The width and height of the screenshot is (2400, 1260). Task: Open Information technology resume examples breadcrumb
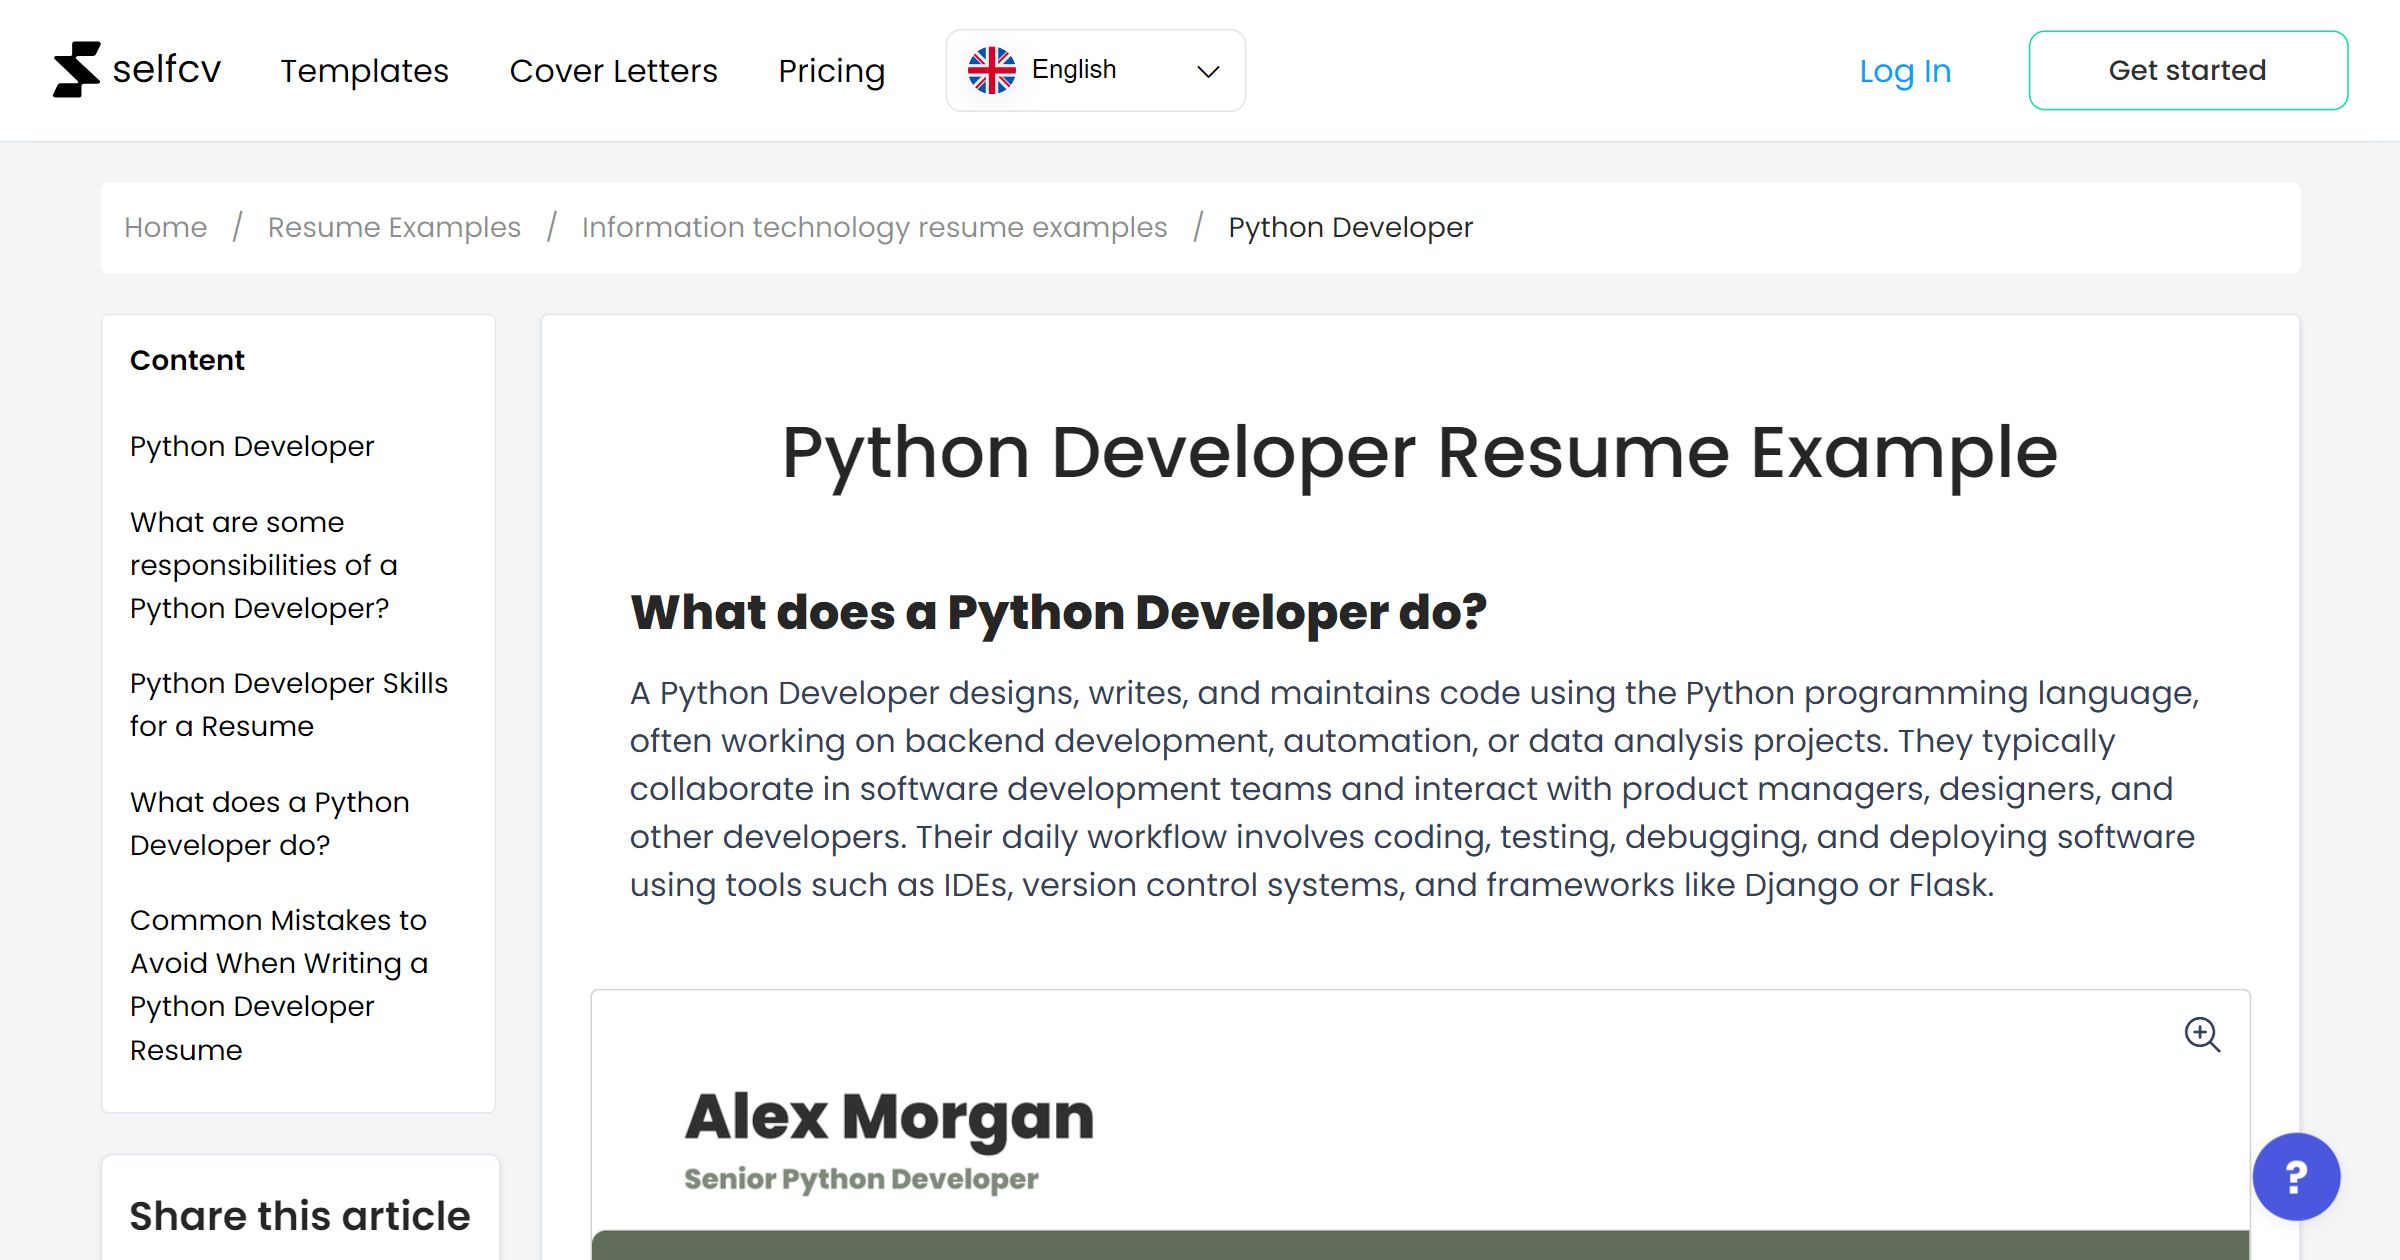[874, 227]
